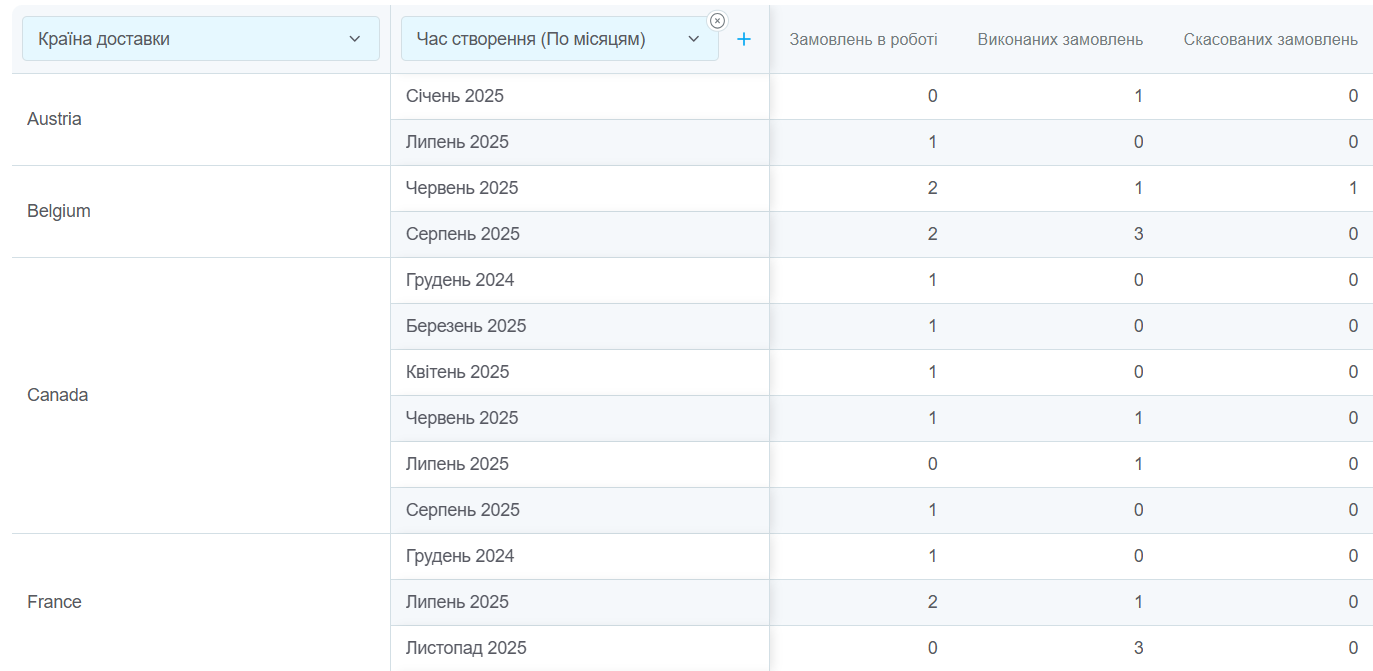Click 'Липень 2025' row under Austria

(457, 142)
